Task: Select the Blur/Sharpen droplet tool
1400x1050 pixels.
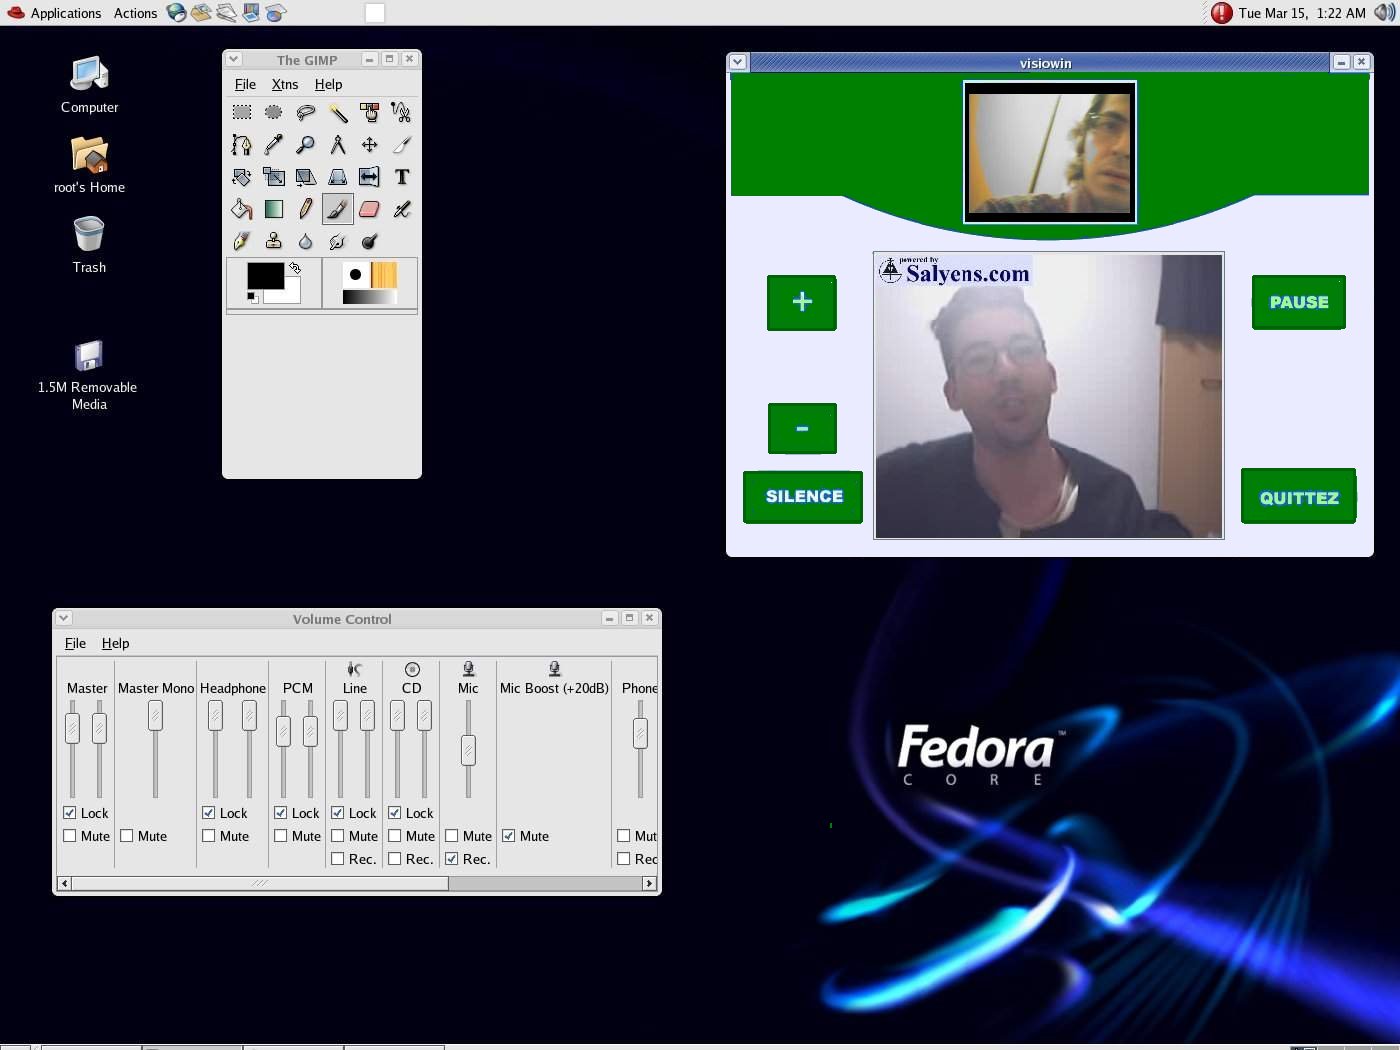Action: tap(306, 241)
